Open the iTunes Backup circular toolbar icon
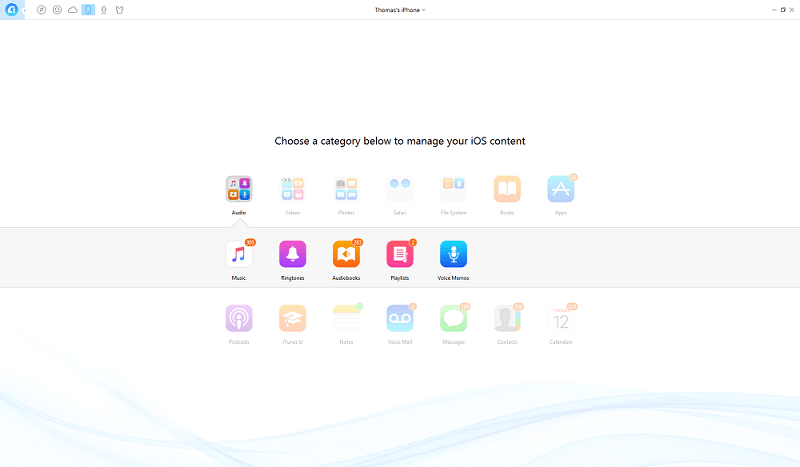This screenshot has height=467, width=800. pos(57,10)
